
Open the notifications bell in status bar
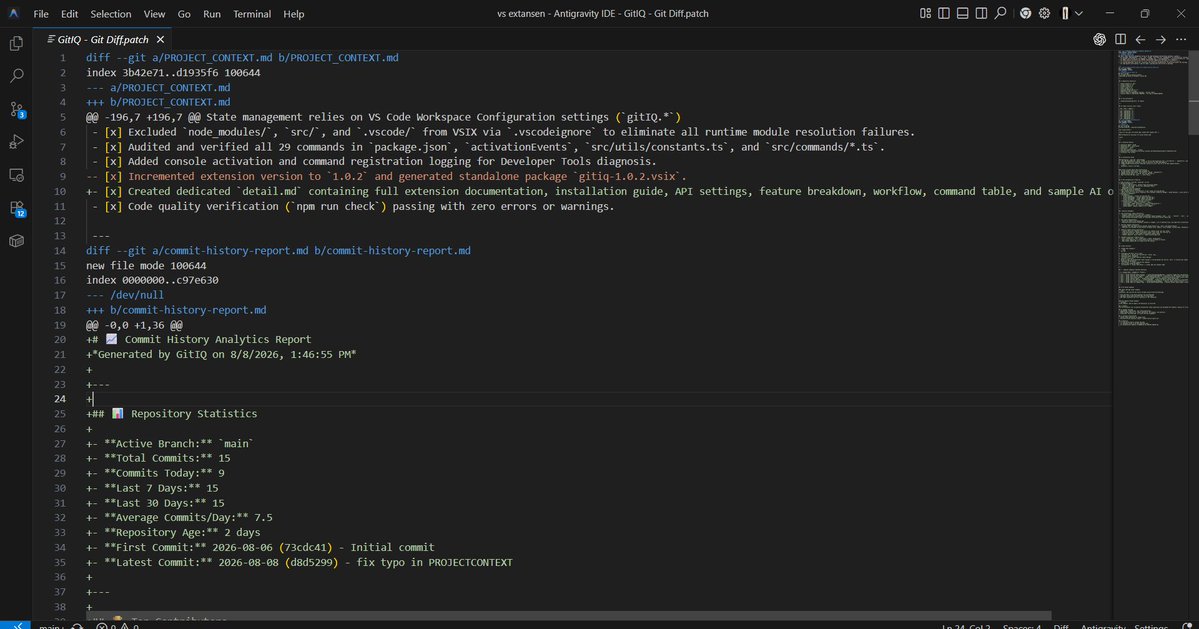coord(1187,626)
